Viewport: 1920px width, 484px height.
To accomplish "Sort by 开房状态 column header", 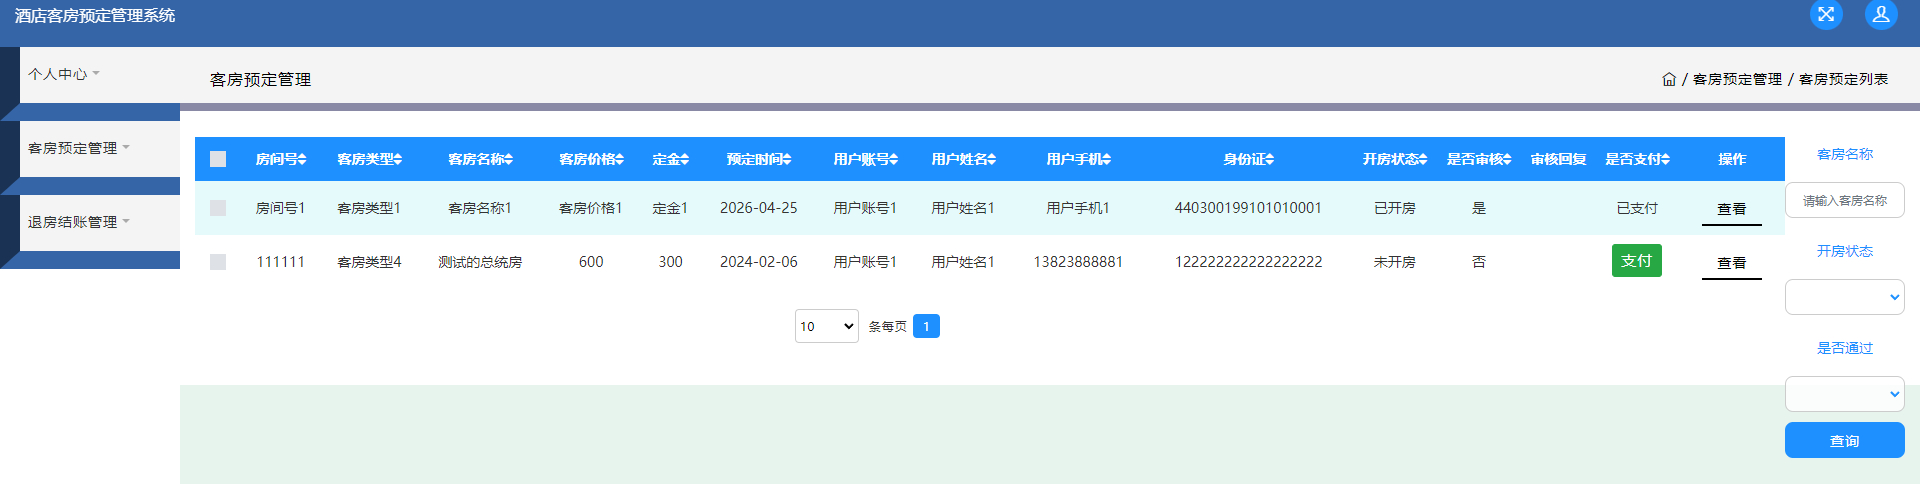I will click(1394, 159).
